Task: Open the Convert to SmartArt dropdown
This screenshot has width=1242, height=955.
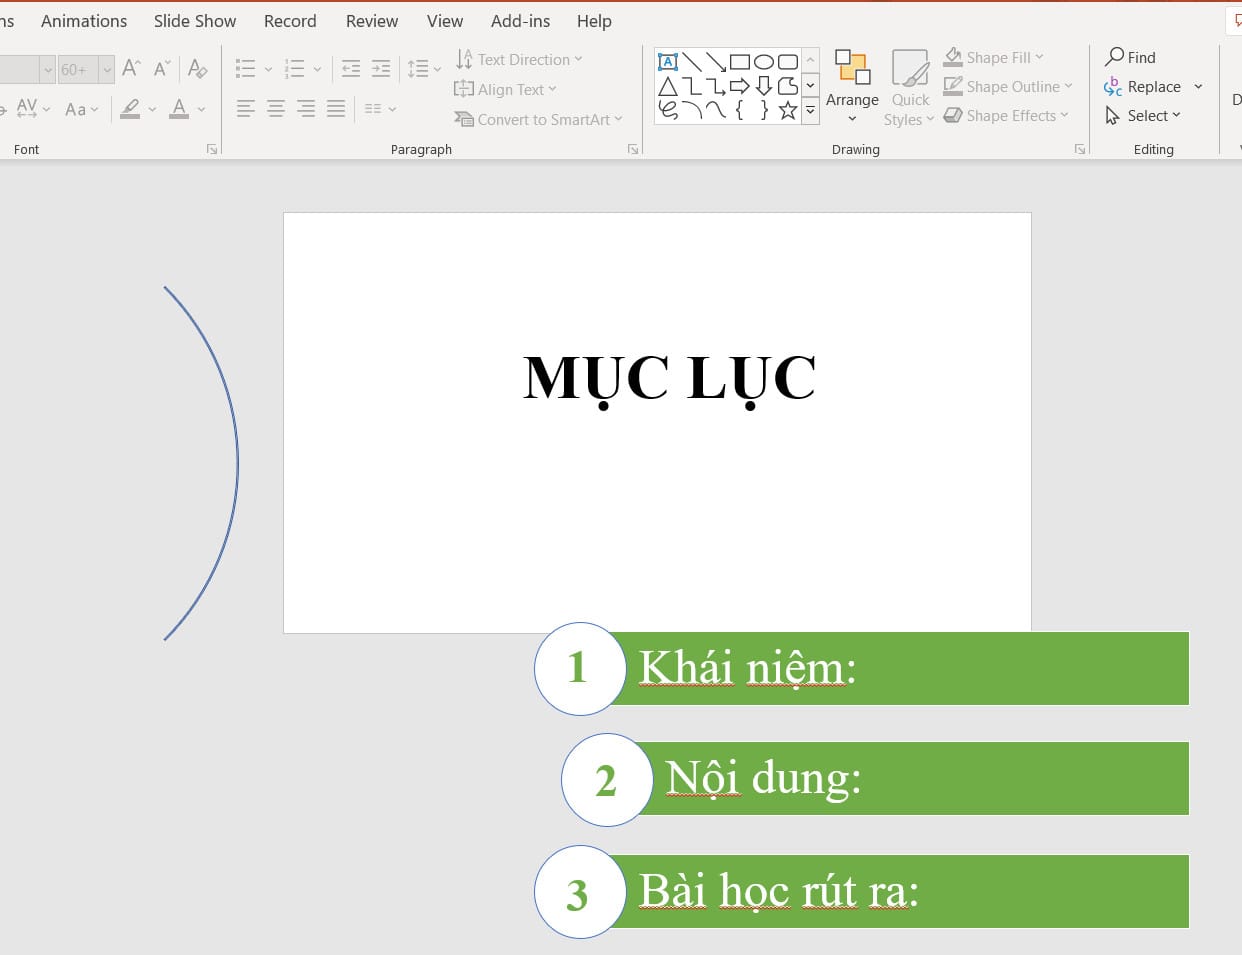Action: pos(538,119)
